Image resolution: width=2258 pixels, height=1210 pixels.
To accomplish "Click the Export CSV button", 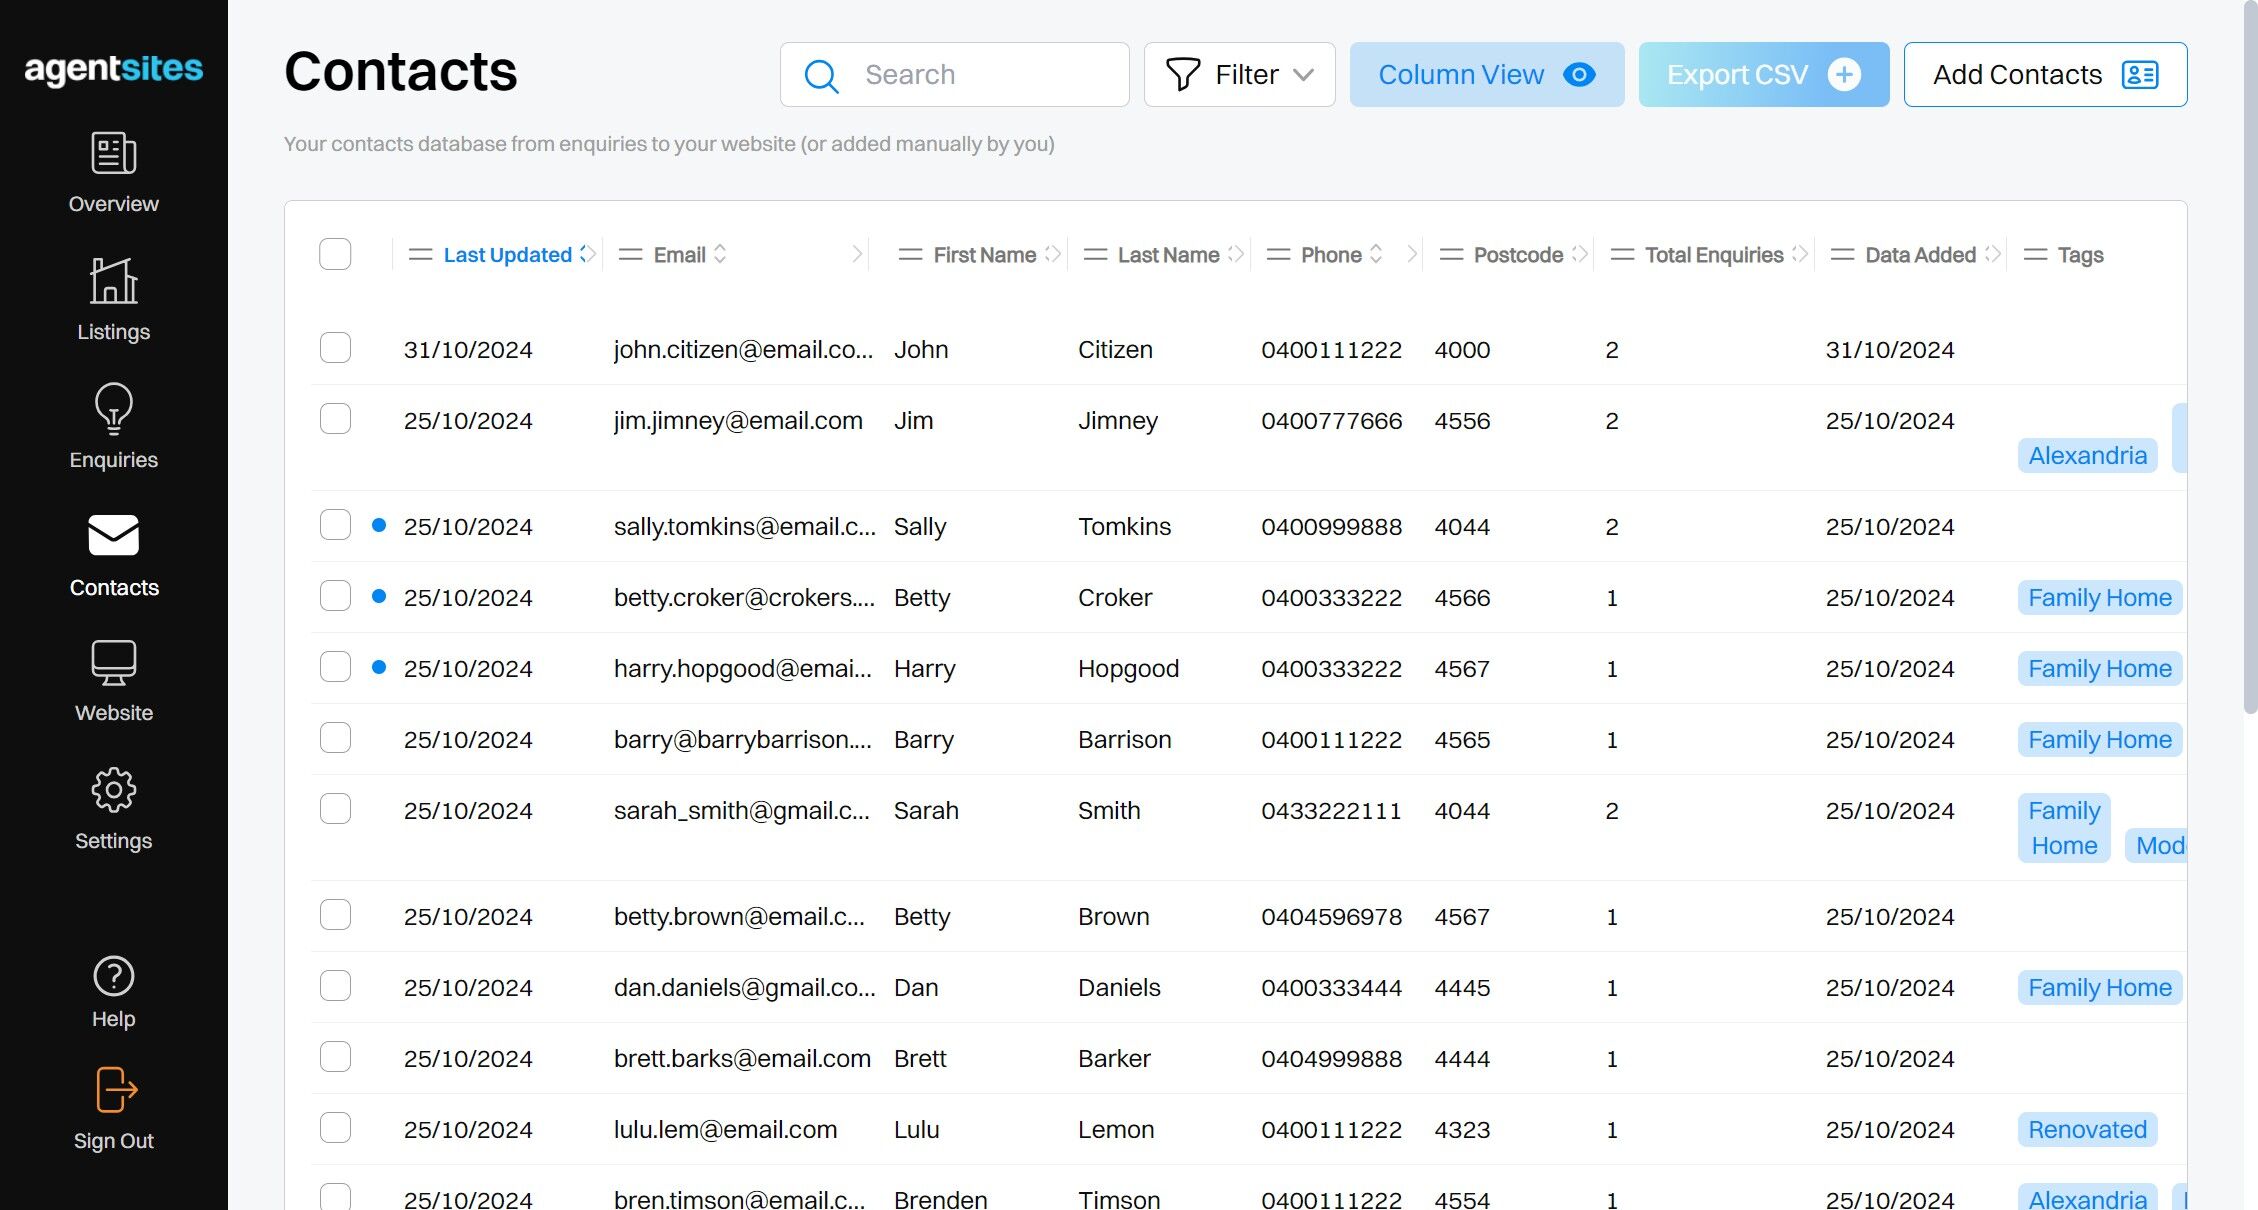I will click(x=1764, y=74).
